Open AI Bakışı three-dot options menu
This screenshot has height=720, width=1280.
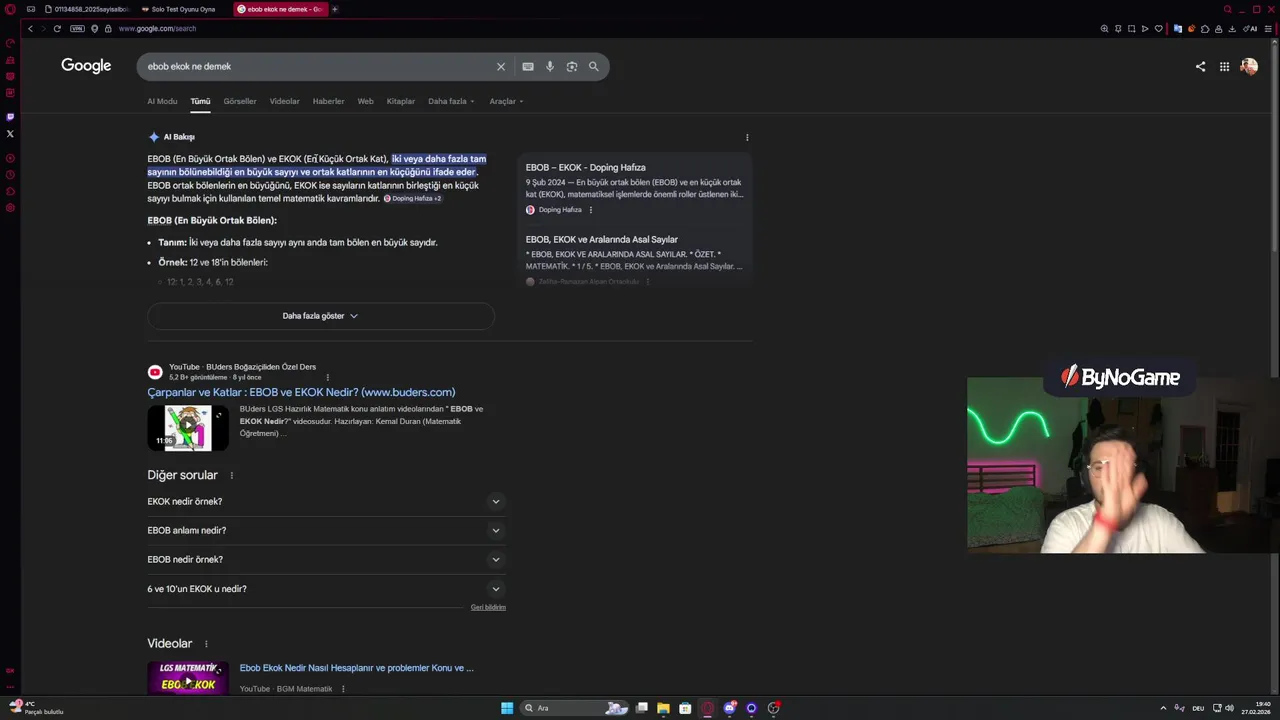[x=747, y=138]
